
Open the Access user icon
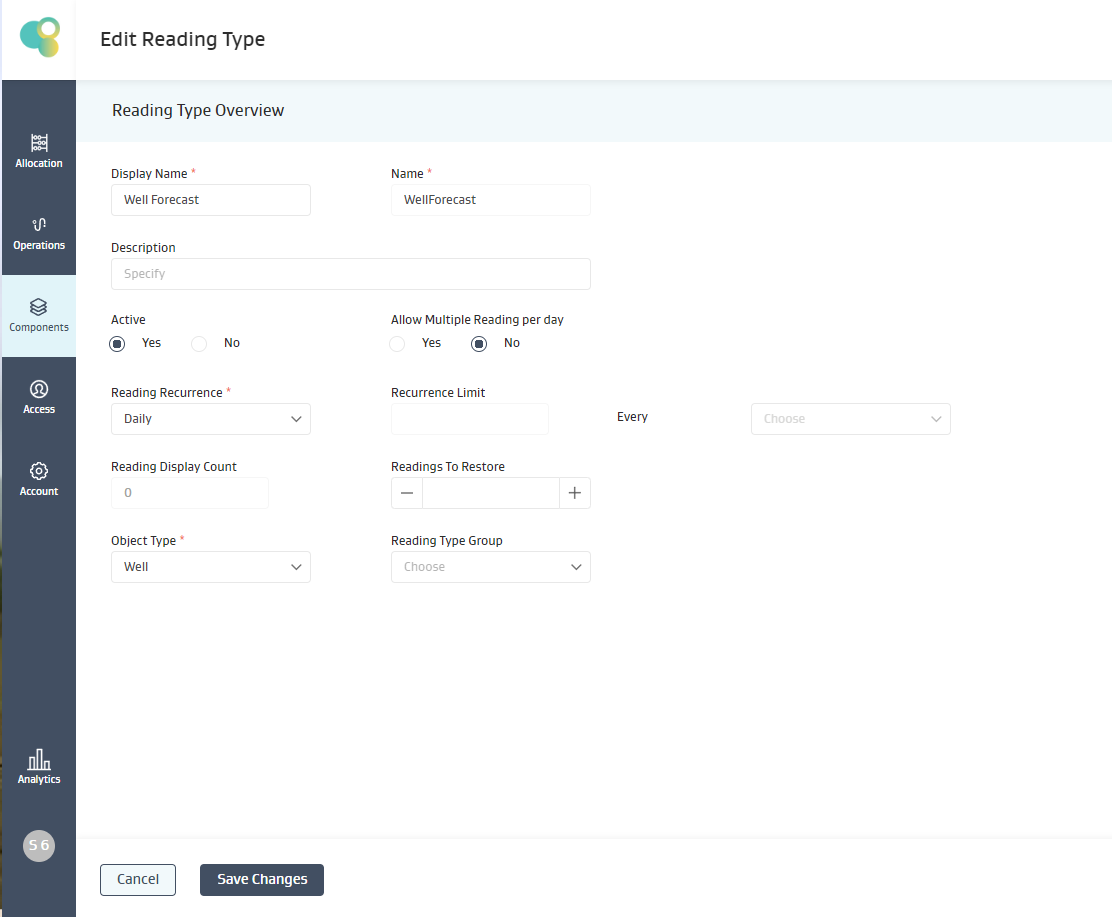coord(39,389)
